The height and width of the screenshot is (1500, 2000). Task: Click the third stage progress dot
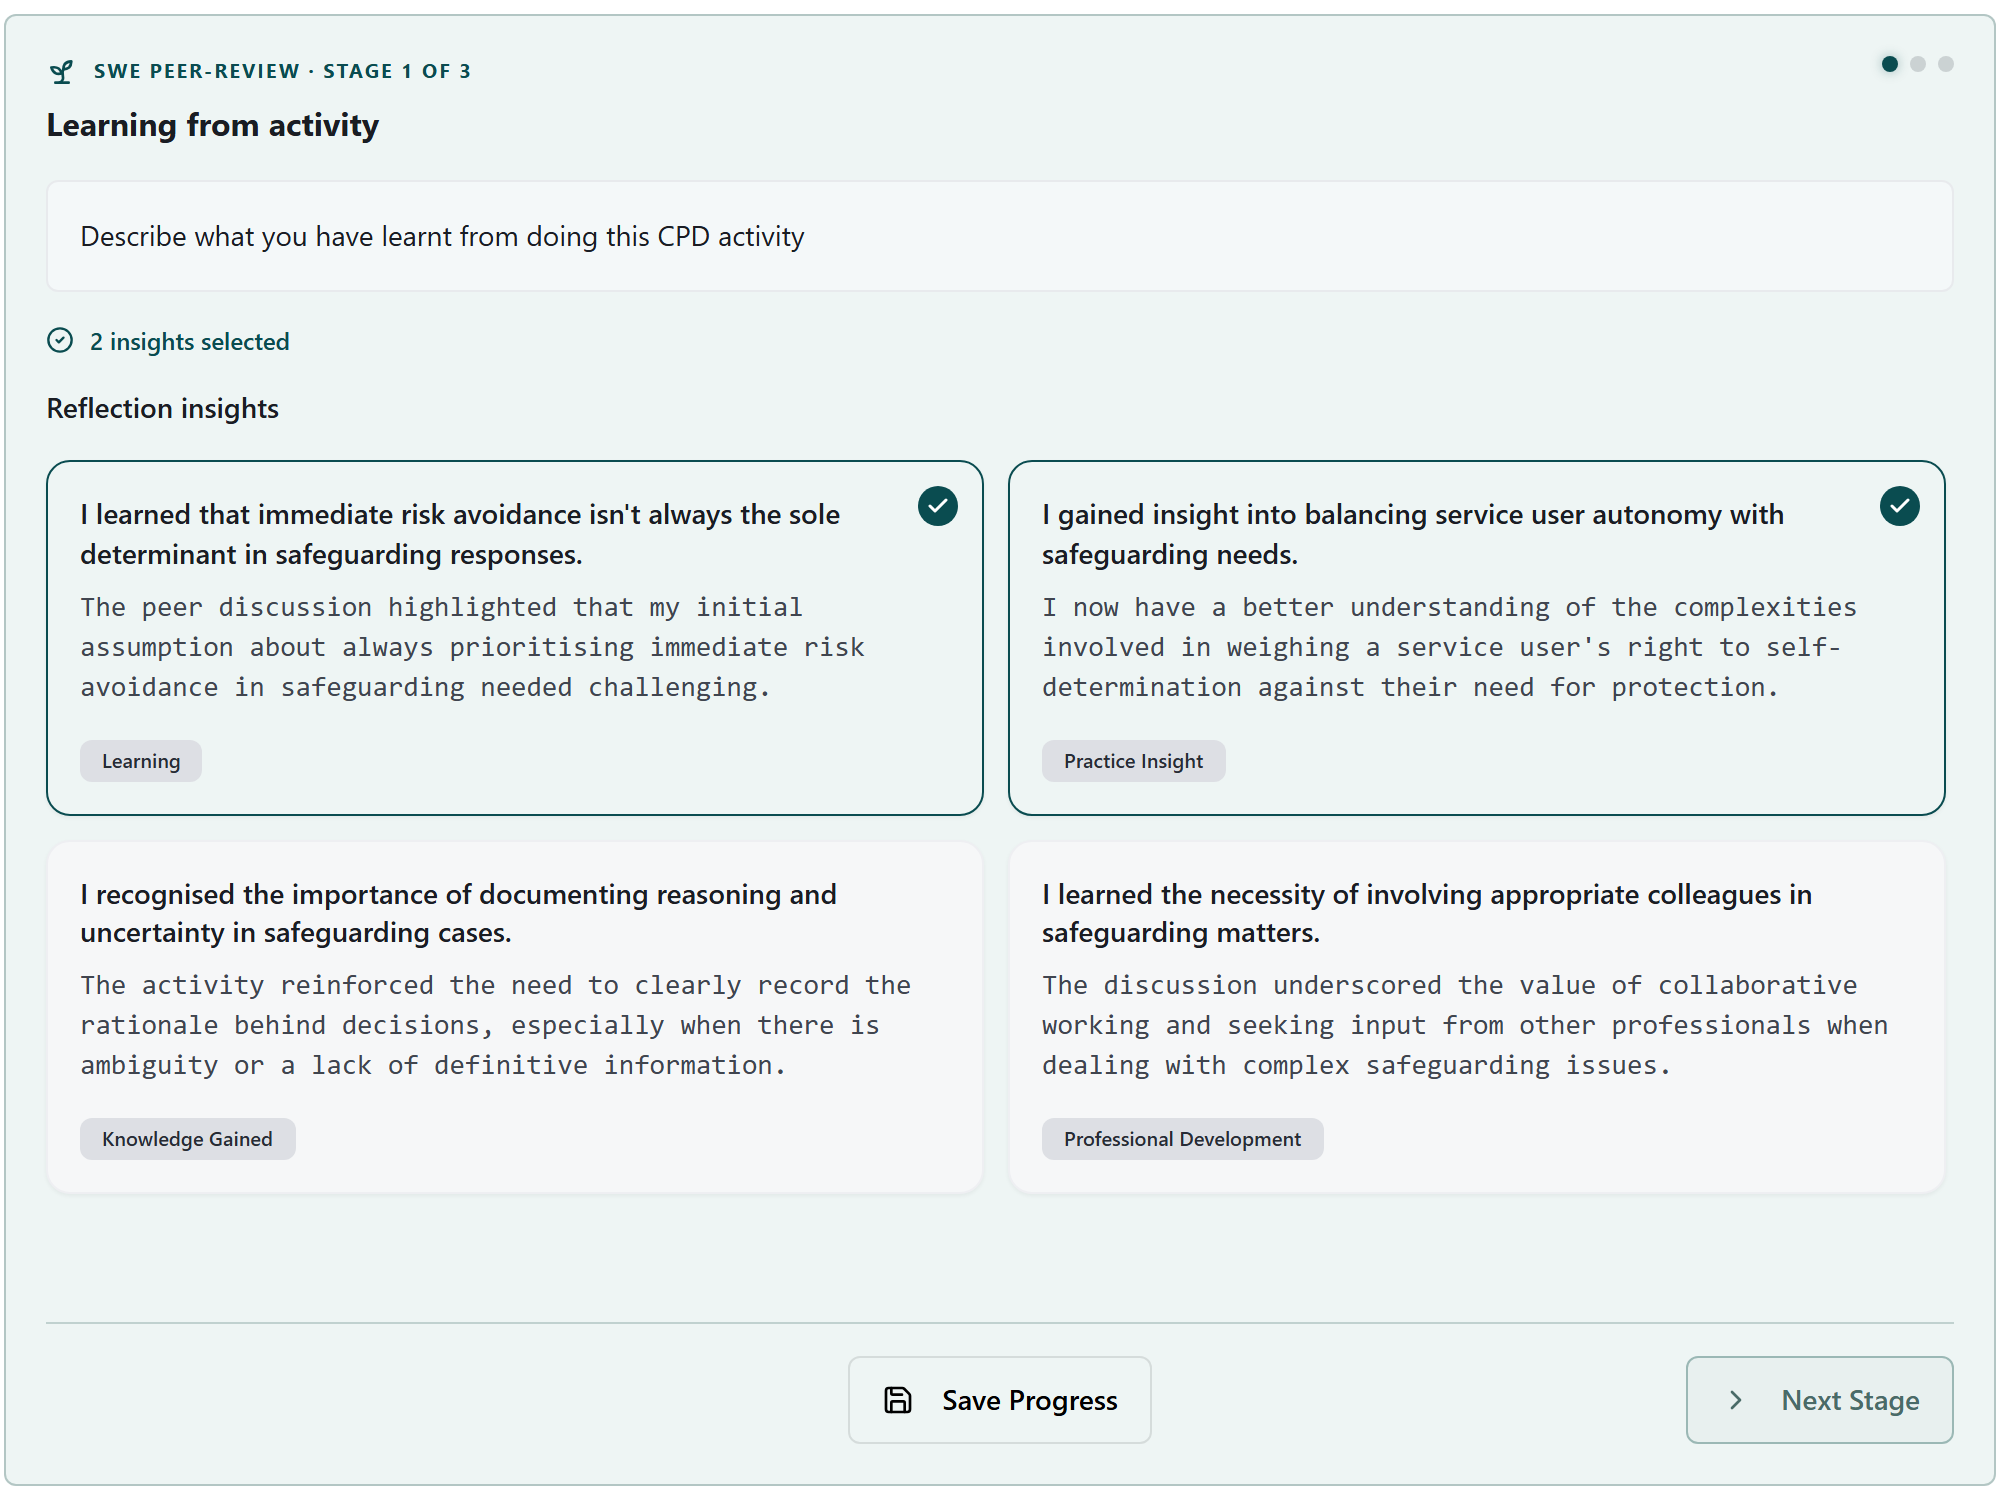tap(1946, 64)
